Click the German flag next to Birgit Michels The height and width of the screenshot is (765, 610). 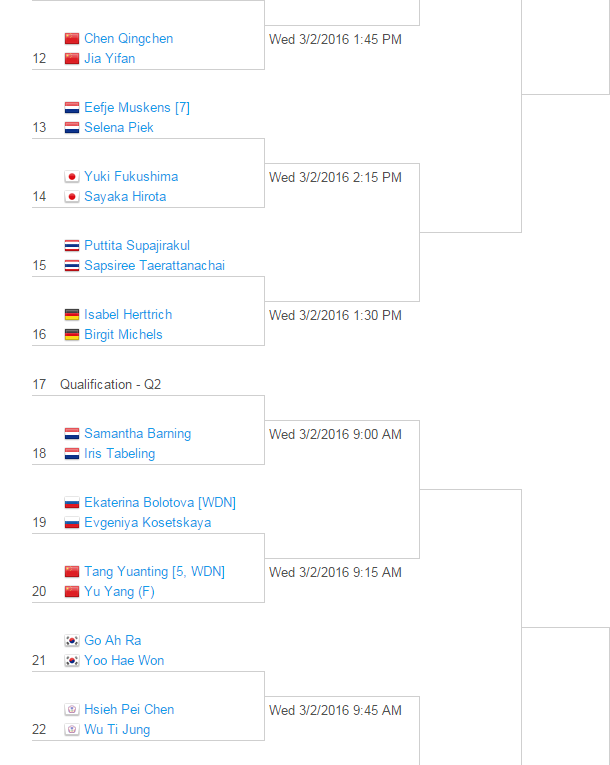(x=72, y=335)
